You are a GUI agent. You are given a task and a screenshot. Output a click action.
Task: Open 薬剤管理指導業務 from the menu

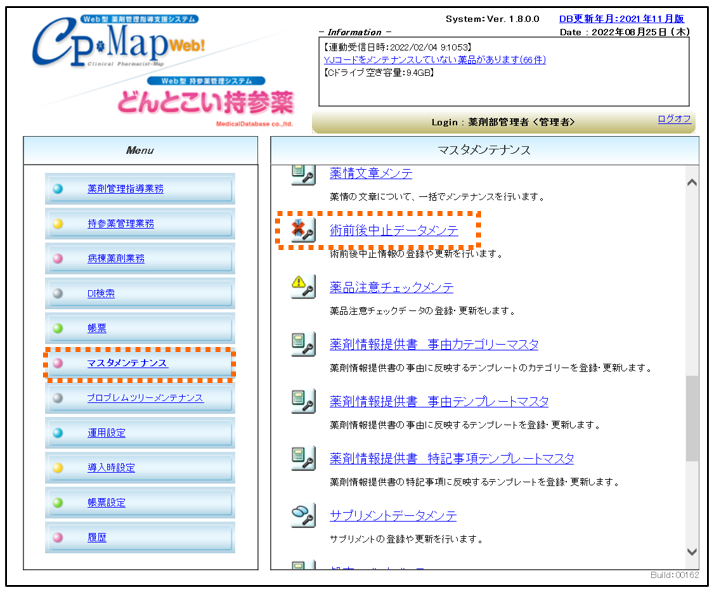[x=125, y=188]
